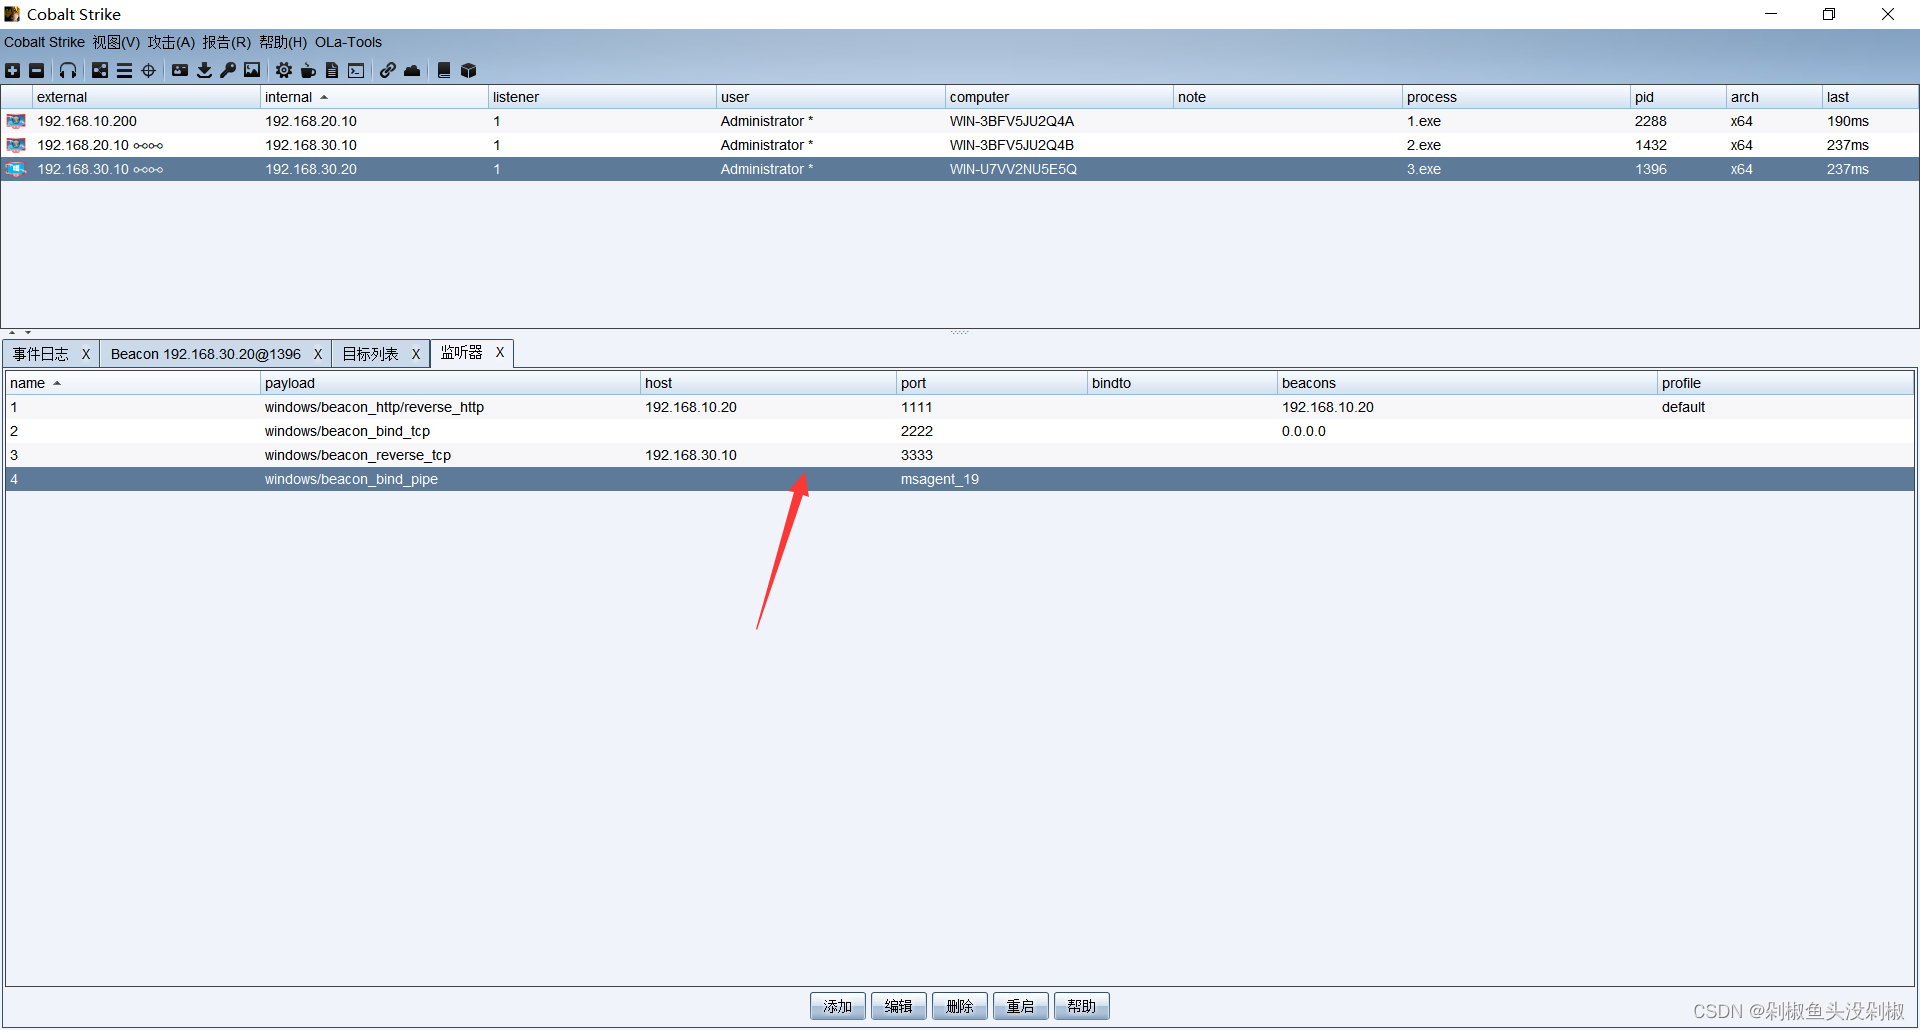Sort sessions by the external column
Image resolution: width=1920 pixels, height=1030 pixels.
coord(146,97)
